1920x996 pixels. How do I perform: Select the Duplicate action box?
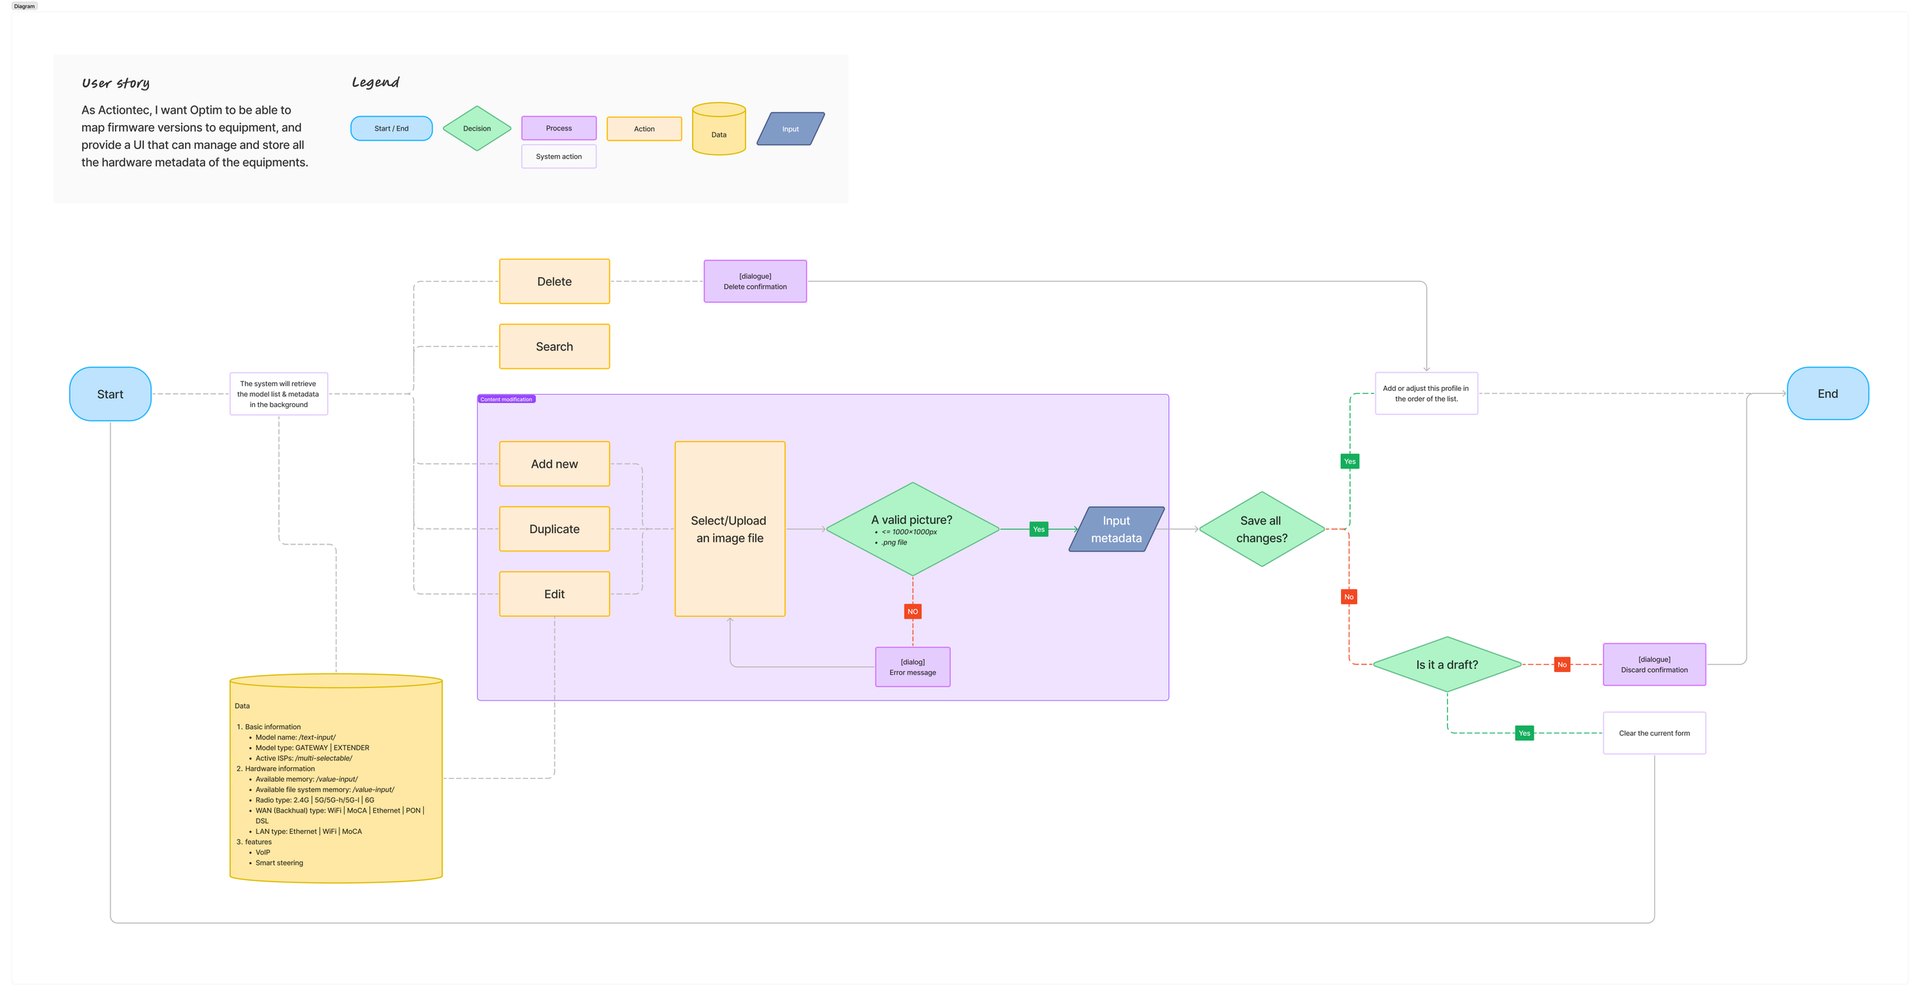[554, 529]
